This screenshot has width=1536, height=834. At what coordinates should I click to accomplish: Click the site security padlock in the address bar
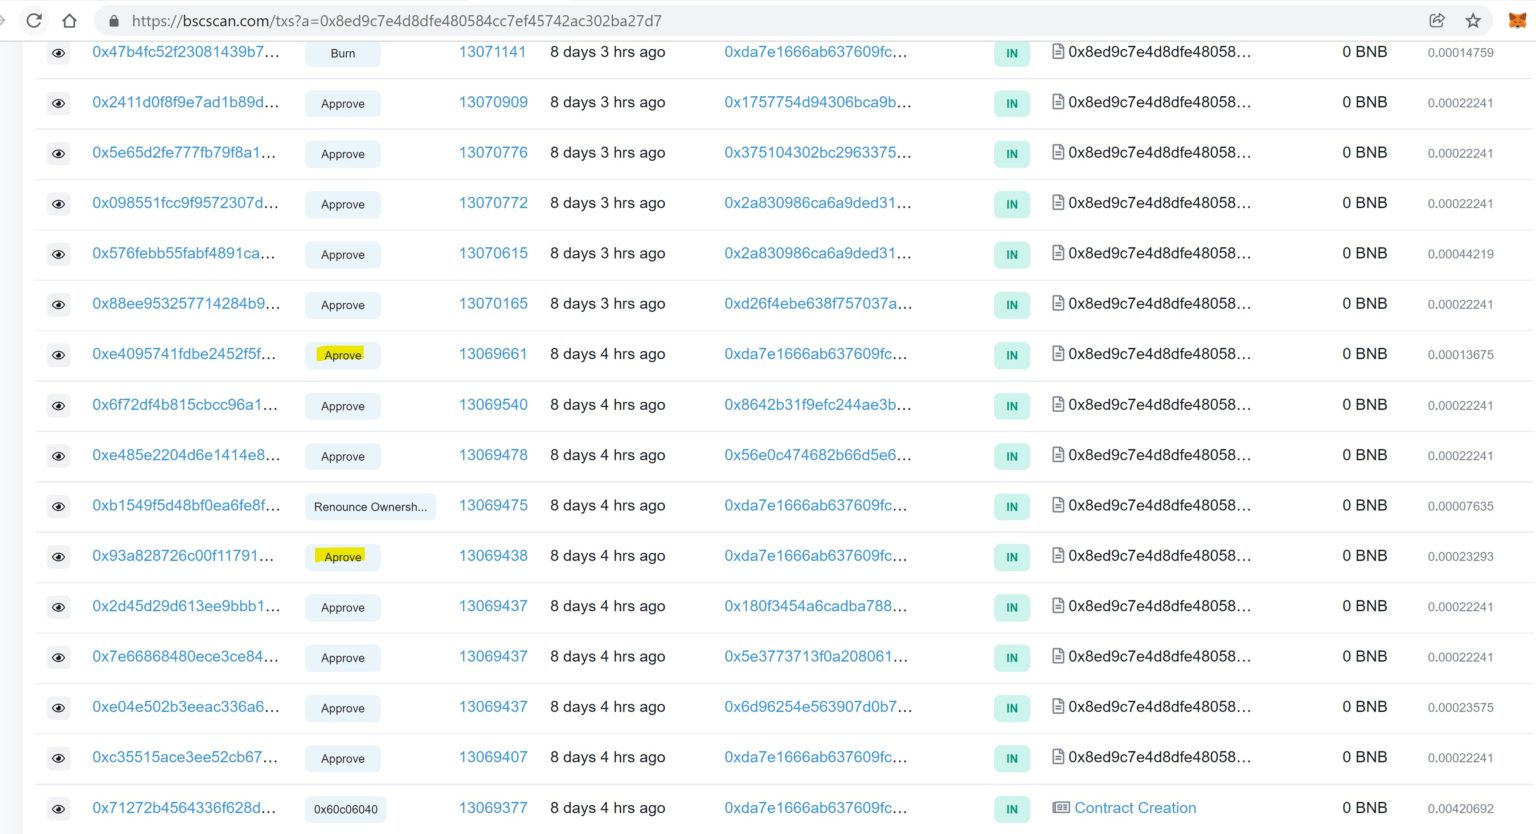click(113, 20)
